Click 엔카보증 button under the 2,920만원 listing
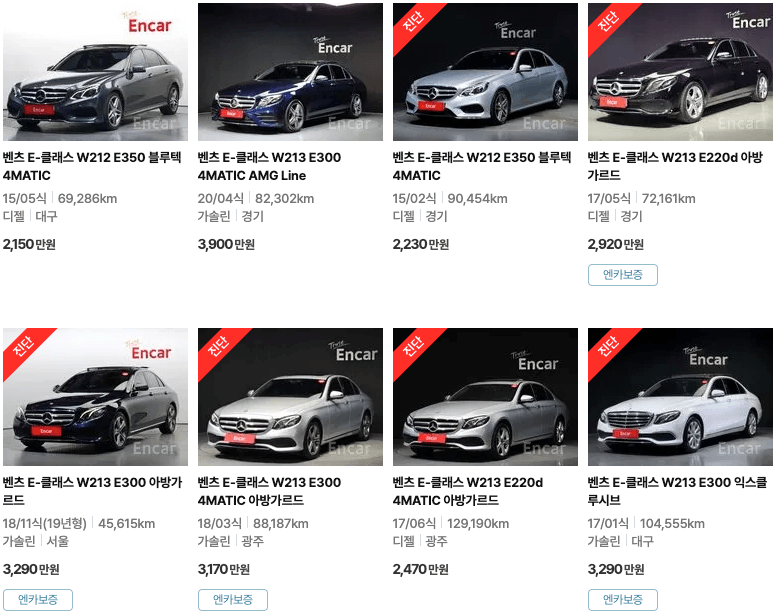The width and height of the screenshot is (775, 616). [x=623, y=275]
